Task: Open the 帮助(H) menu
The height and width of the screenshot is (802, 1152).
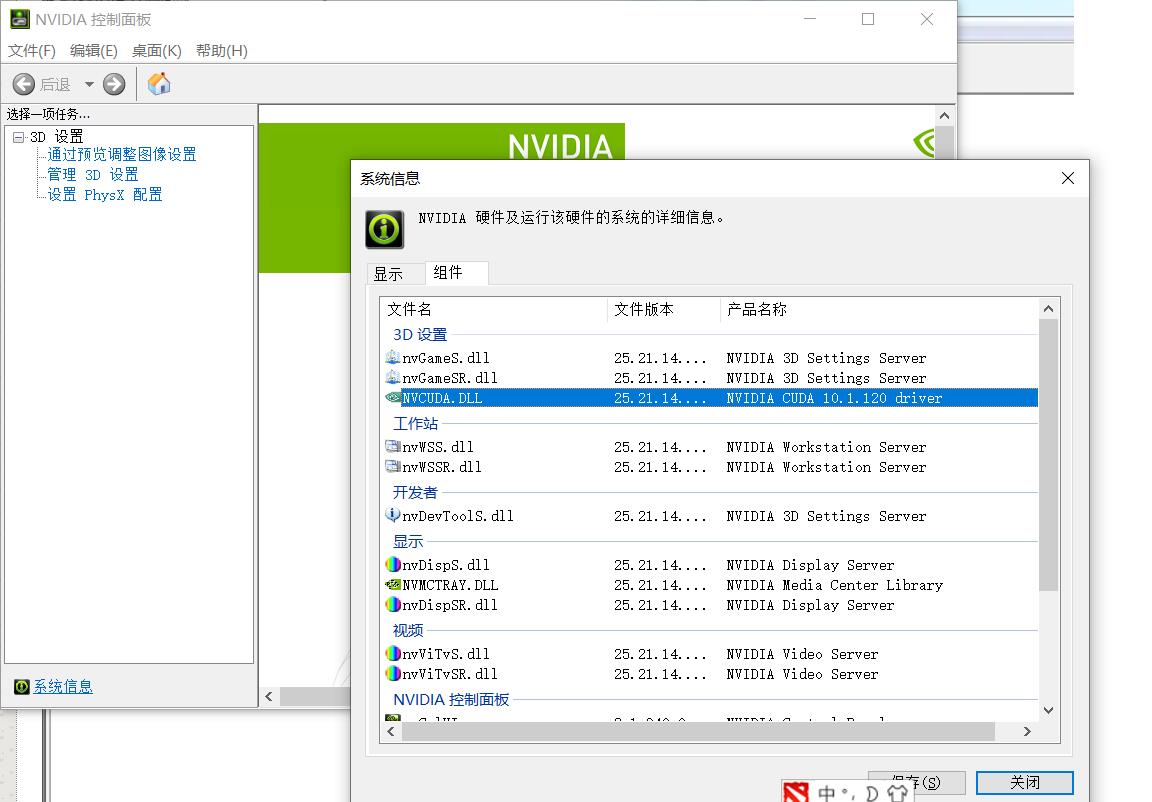Action: pyautogui.click(x=222, y=51)
